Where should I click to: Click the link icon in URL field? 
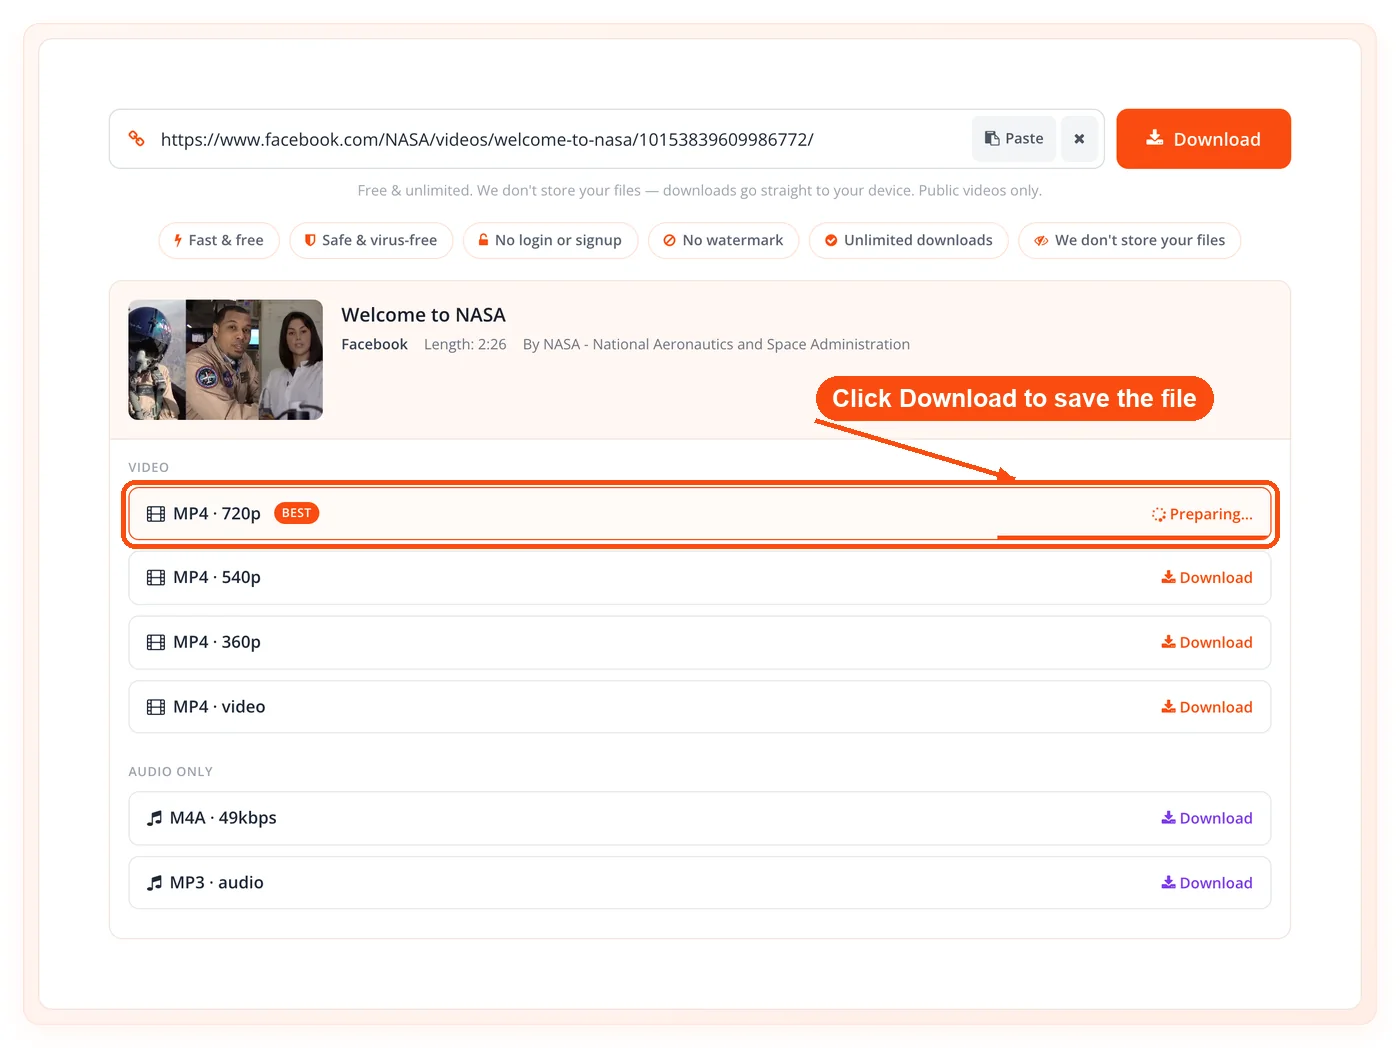coord(137,138)
